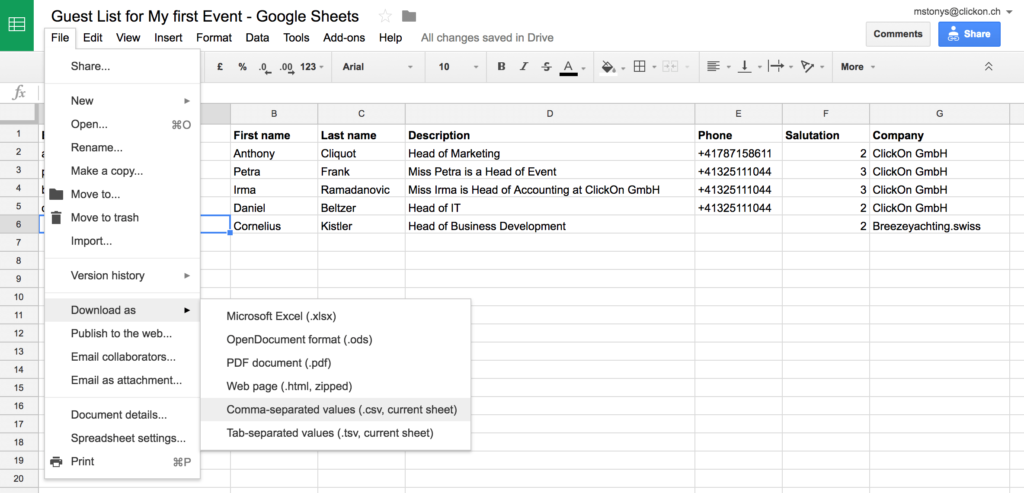This screenshot has height=493, width=1024.
Task: Collapse the menus with the double chevron
Action: (988, 67)
